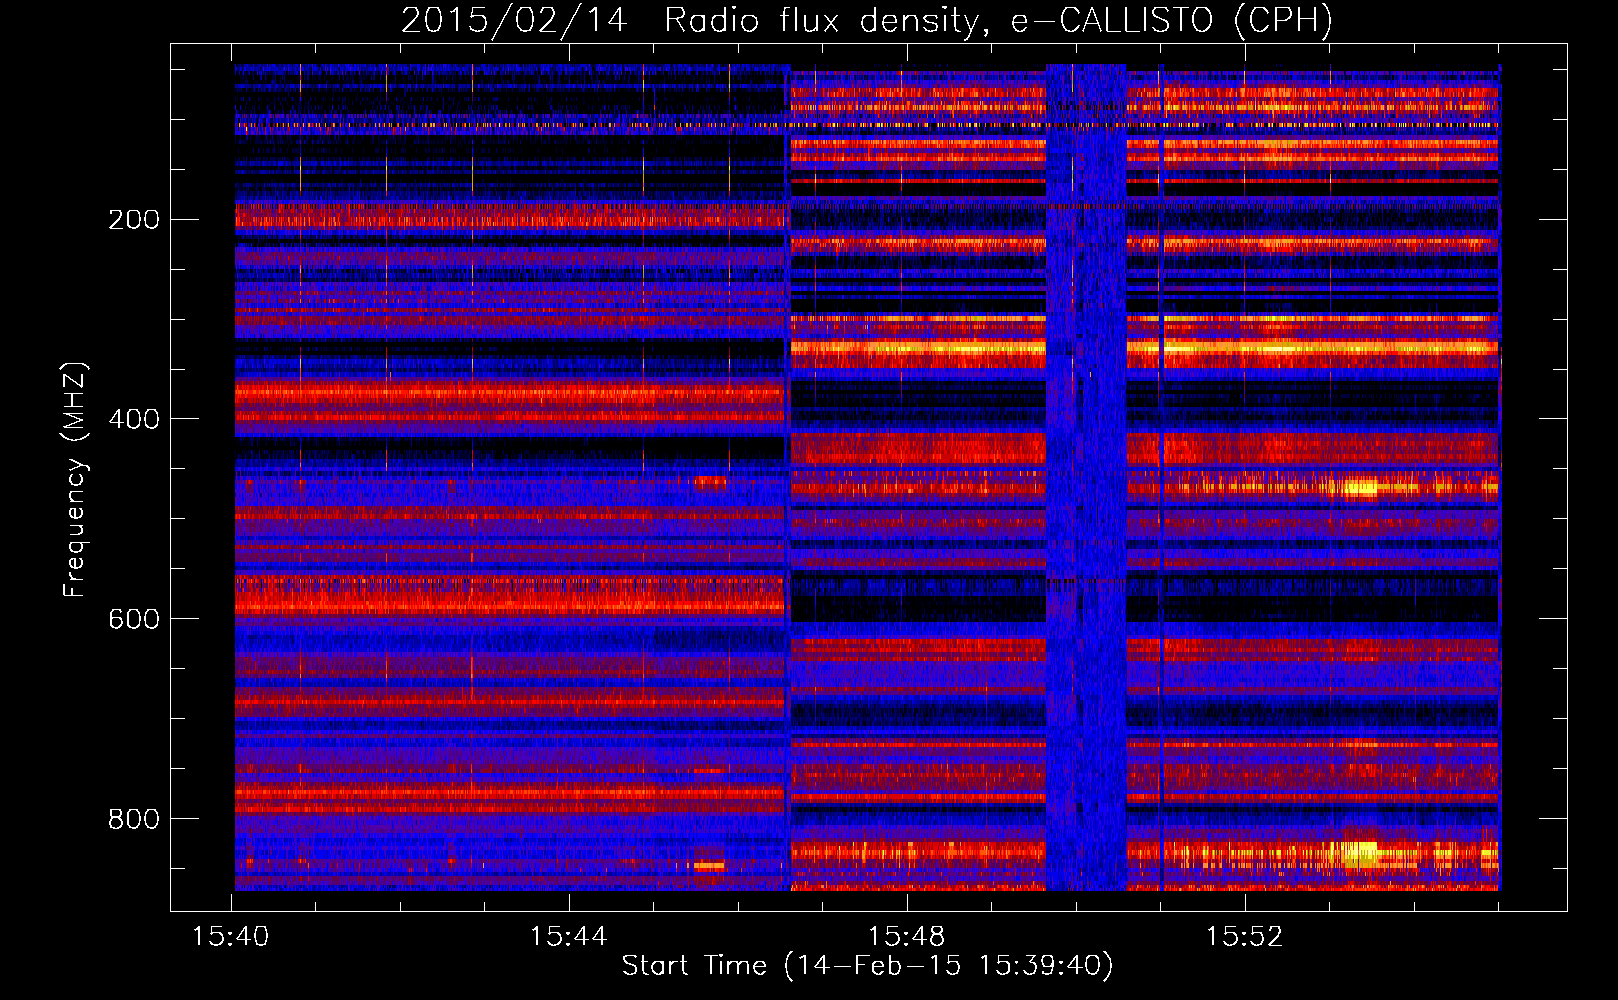This screenshot has width=1618, height=1000.
Task: Click the 600 frequency tick label
Action: pos(134,620)
